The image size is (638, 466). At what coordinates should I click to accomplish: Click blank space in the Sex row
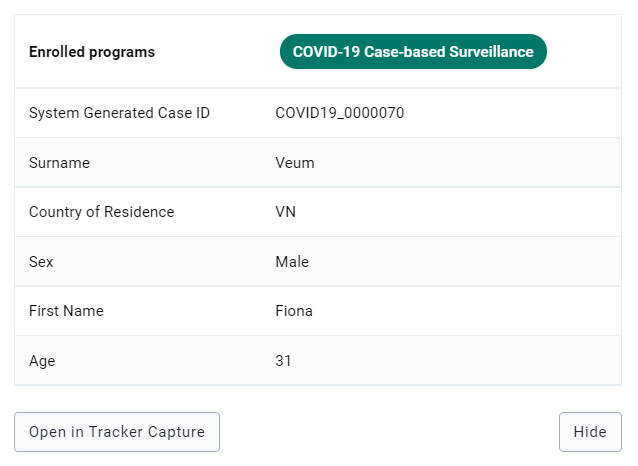(468, 262)
